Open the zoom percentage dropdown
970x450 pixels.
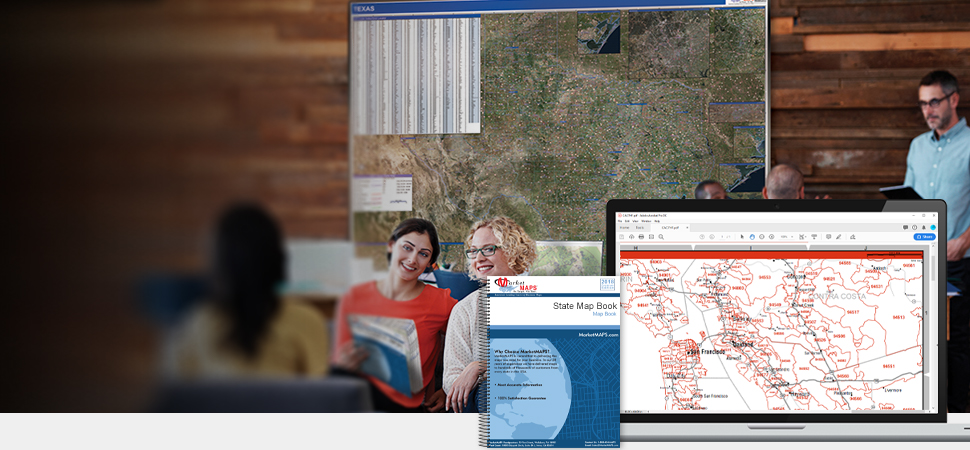pyautogui.click(x=787, y=236)
